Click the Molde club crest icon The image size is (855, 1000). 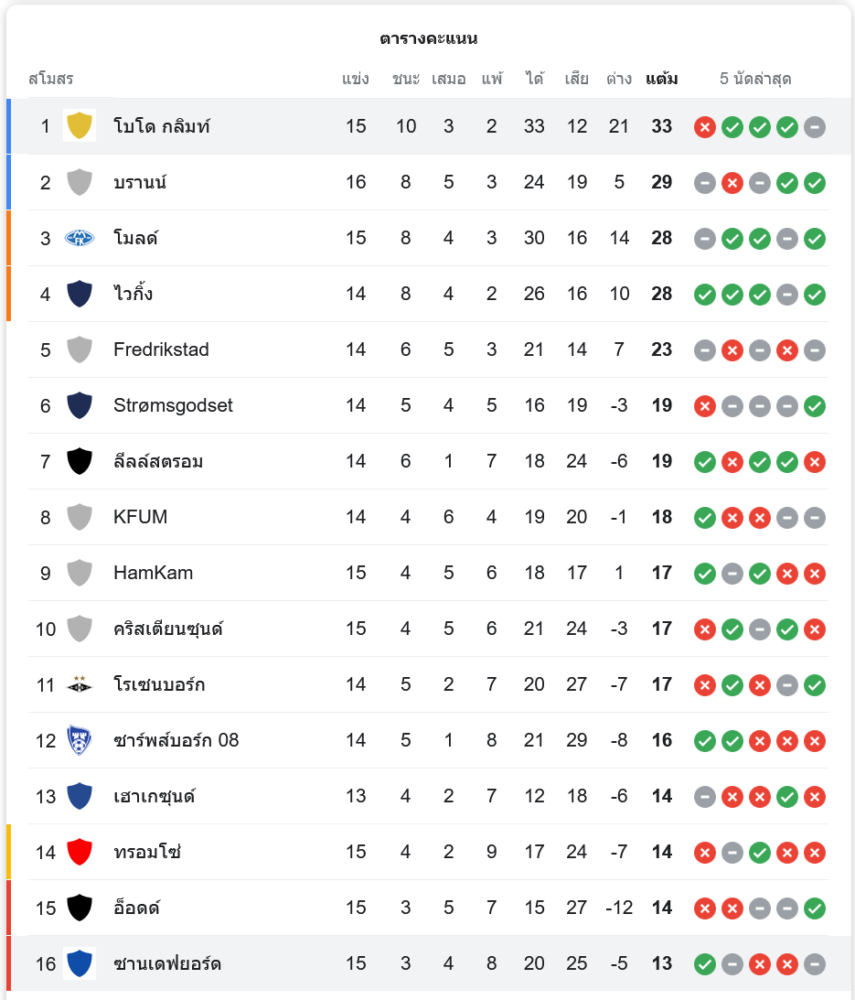(79, 238)
